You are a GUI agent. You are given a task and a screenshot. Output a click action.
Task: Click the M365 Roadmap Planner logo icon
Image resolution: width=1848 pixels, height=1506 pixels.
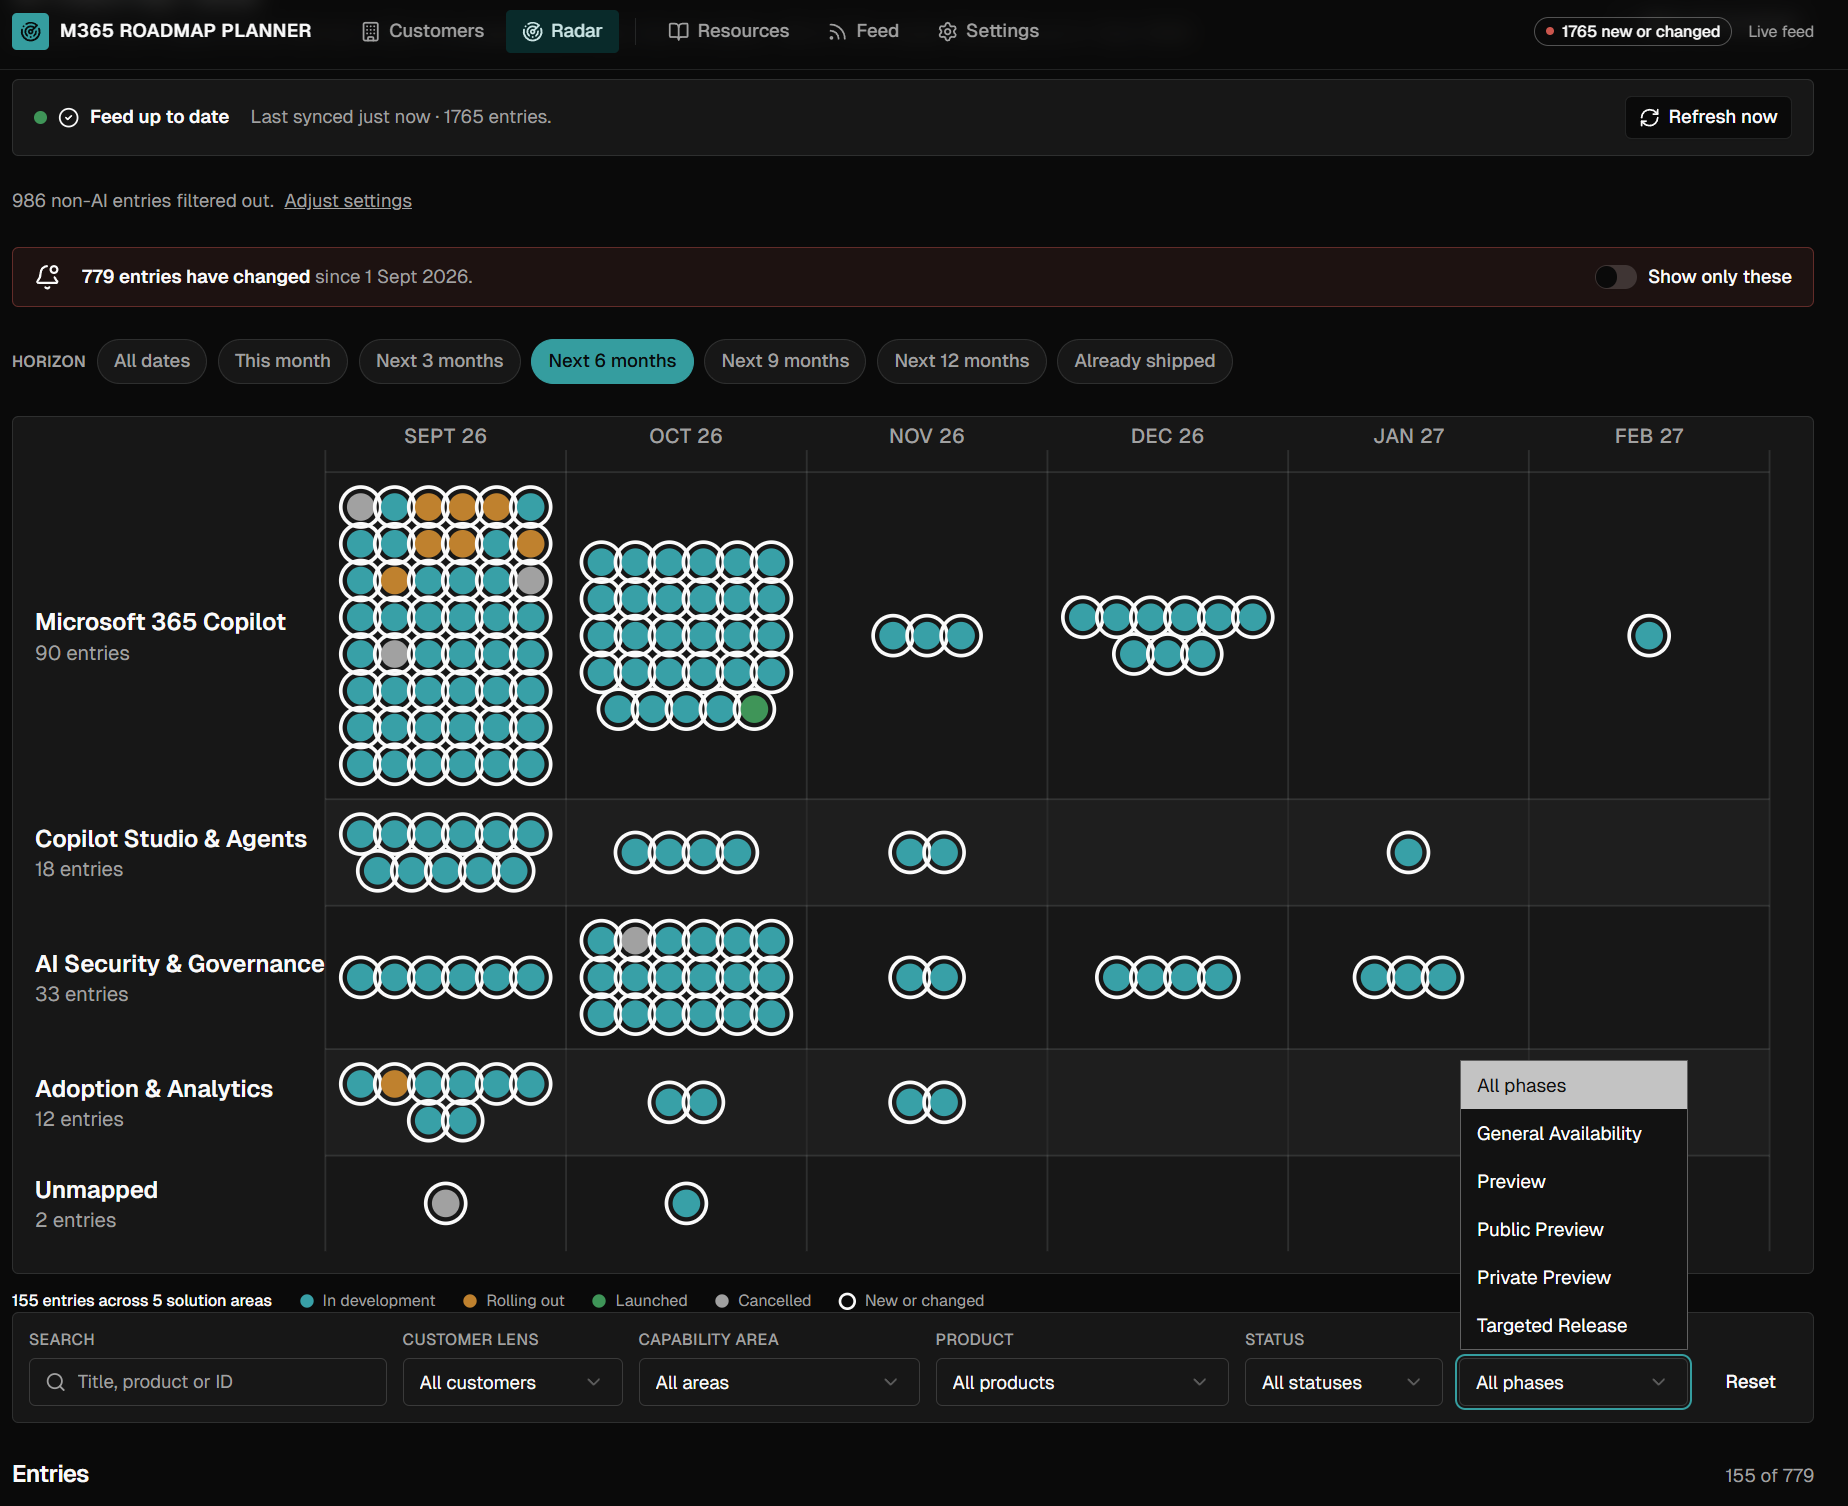[x=30, y=31]
